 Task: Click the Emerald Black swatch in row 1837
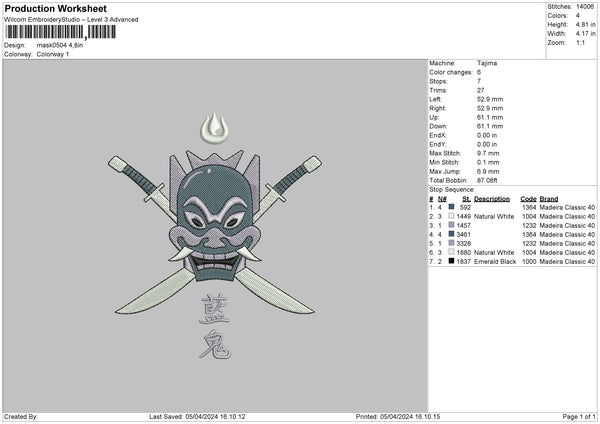pyautogui.click(x=452, y=261)
